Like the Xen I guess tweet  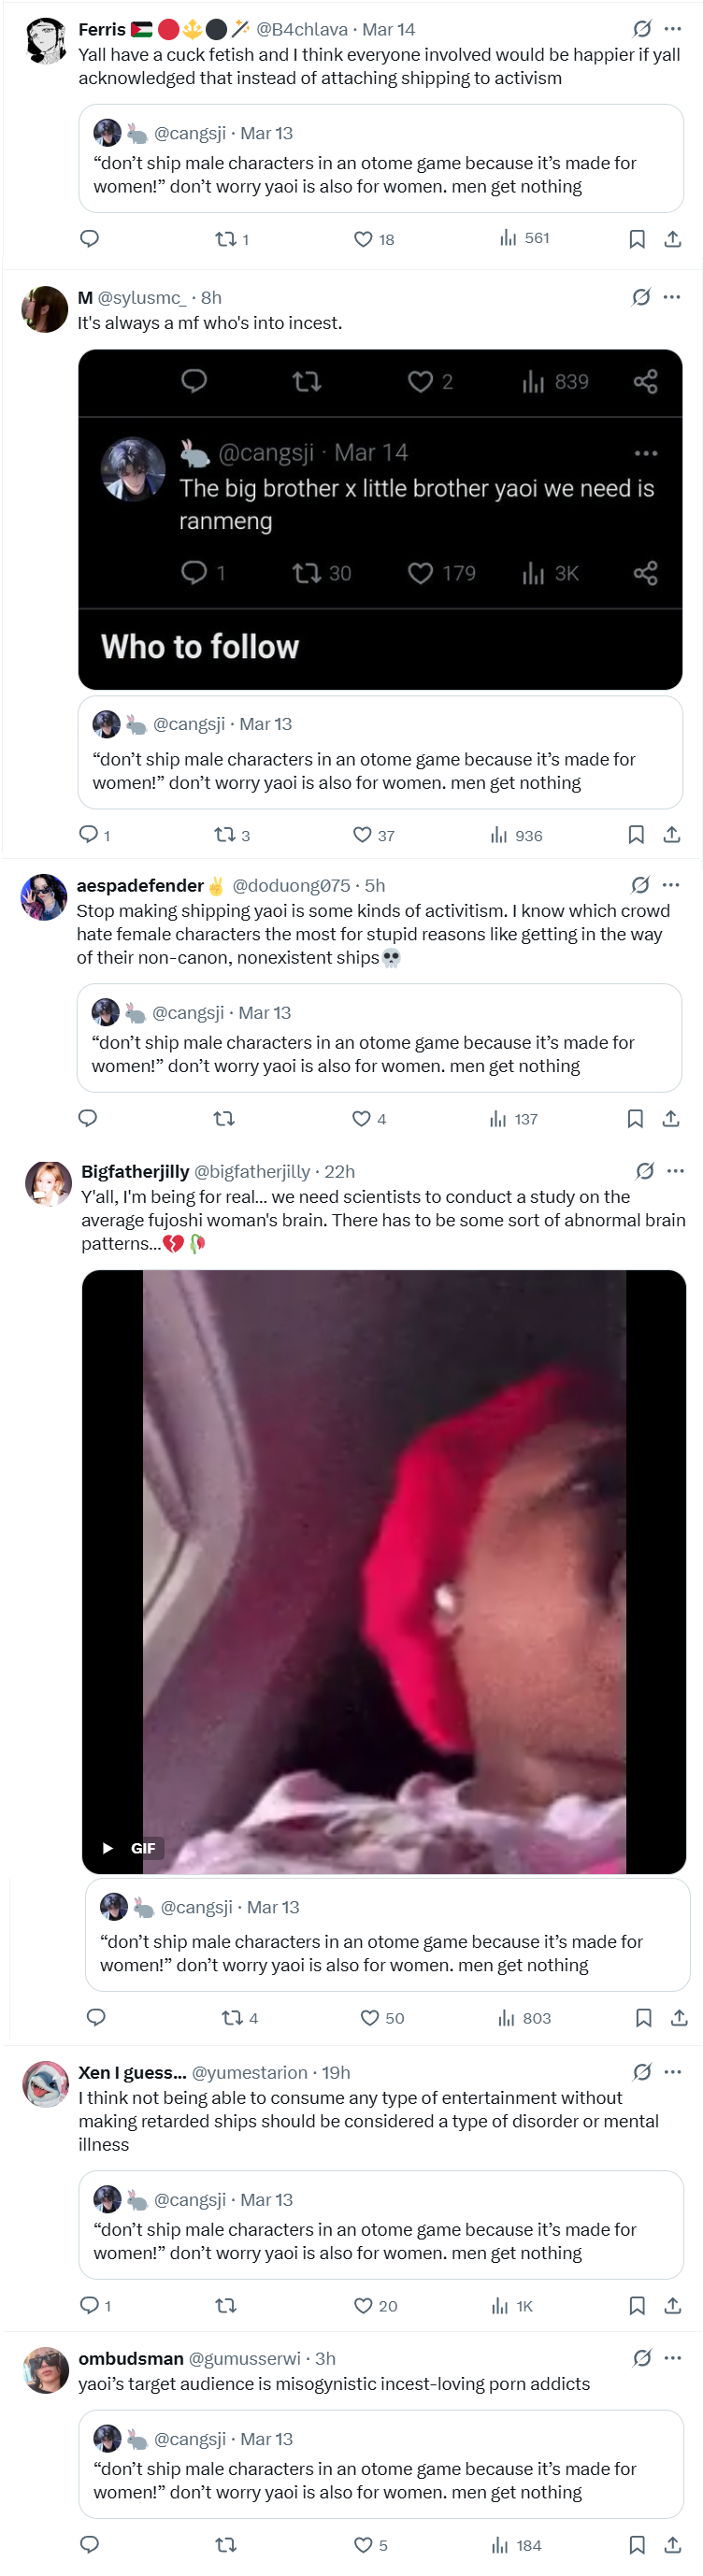coord(364,2306)
